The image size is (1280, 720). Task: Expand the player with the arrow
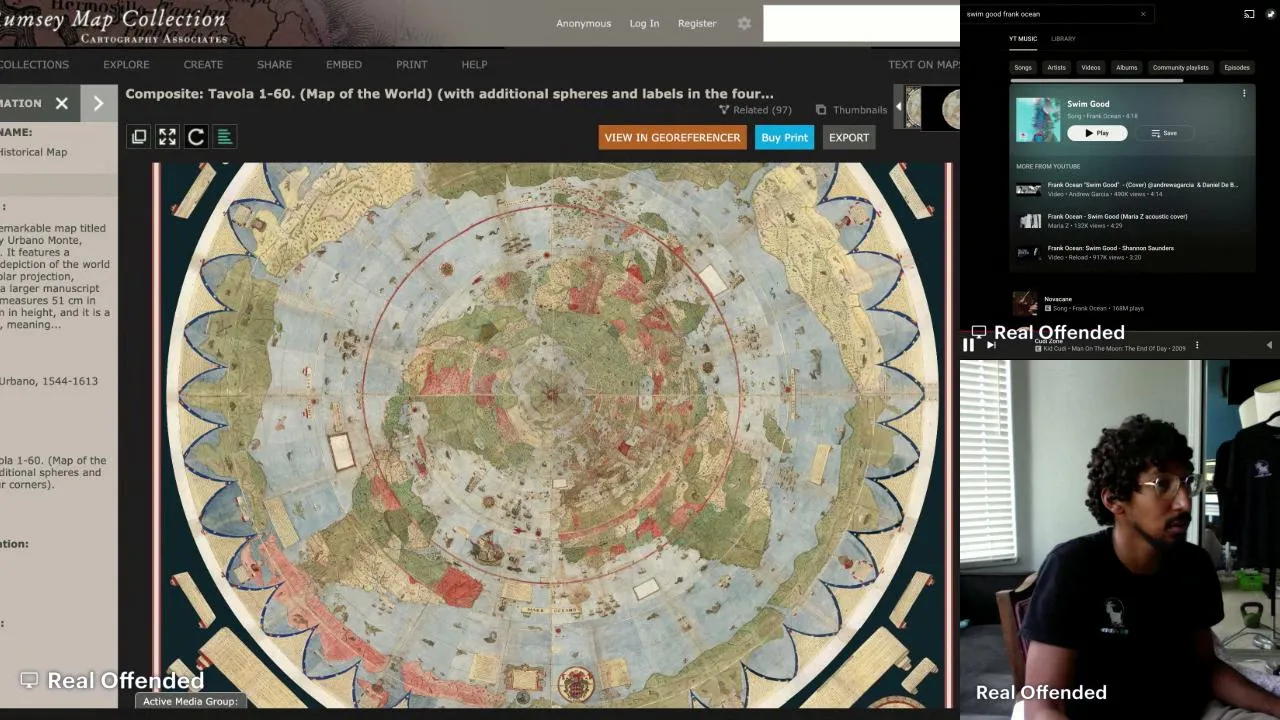[x=1269, y=345]
